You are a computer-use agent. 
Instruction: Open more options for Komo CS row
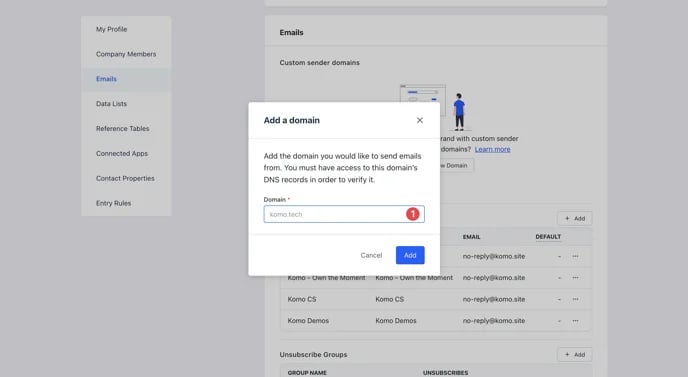pos(575,299)
